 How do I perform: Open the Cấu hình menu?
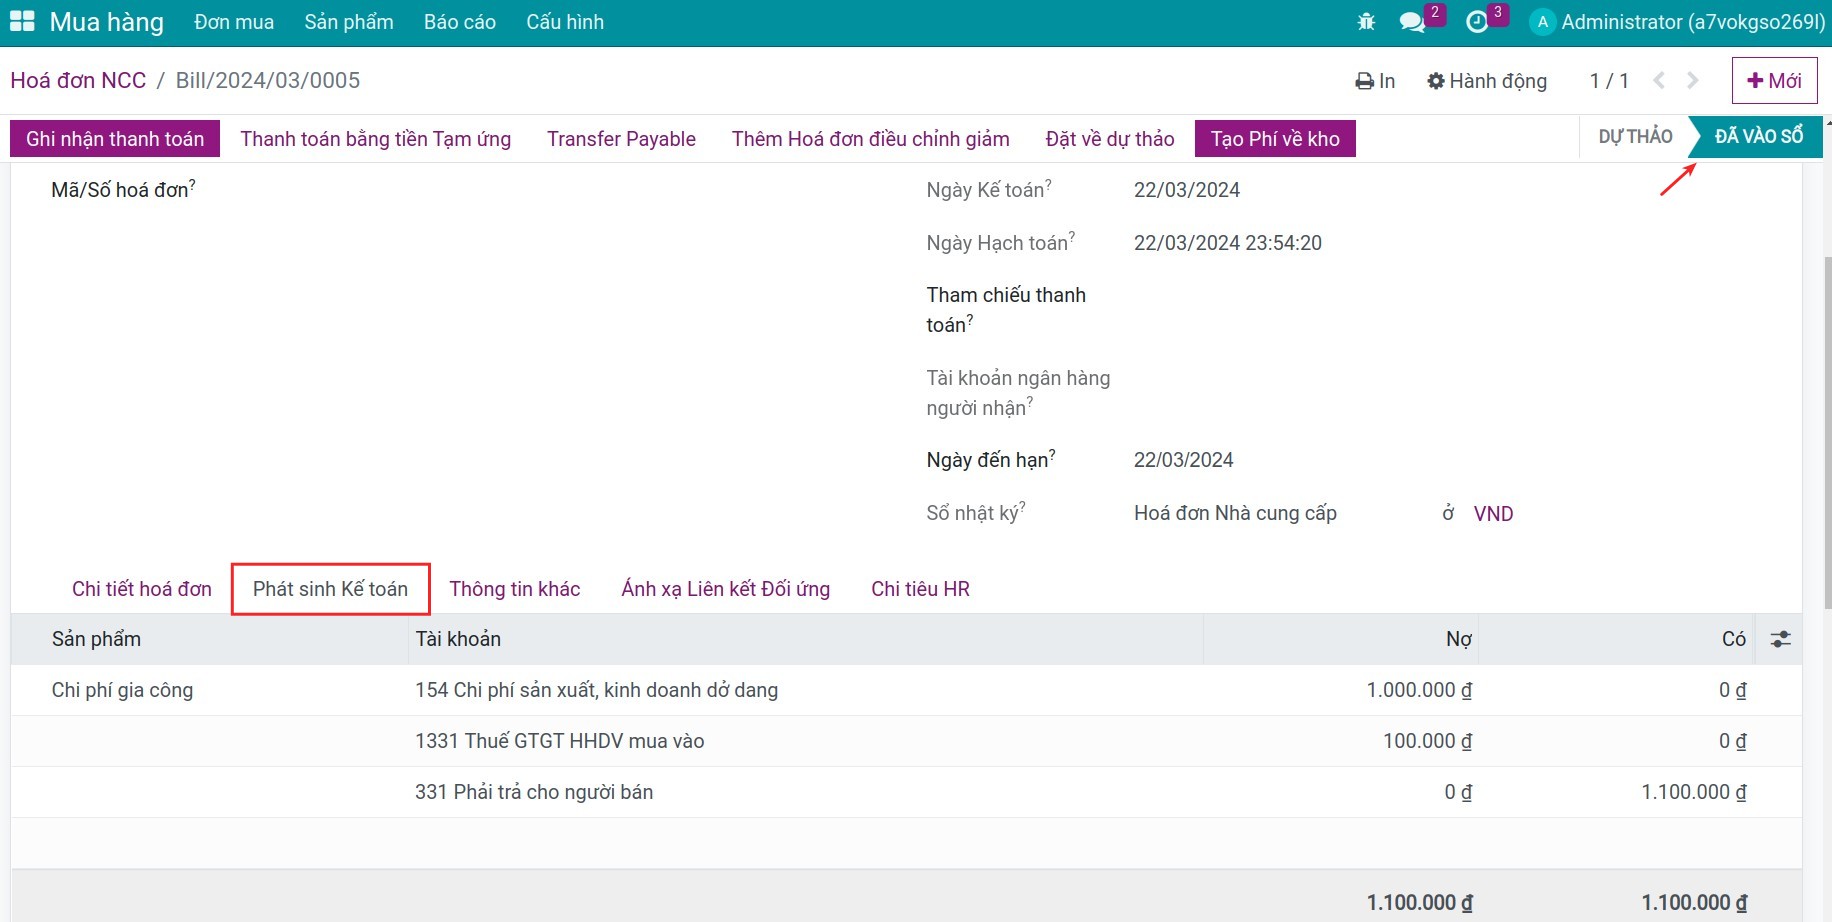565,22
